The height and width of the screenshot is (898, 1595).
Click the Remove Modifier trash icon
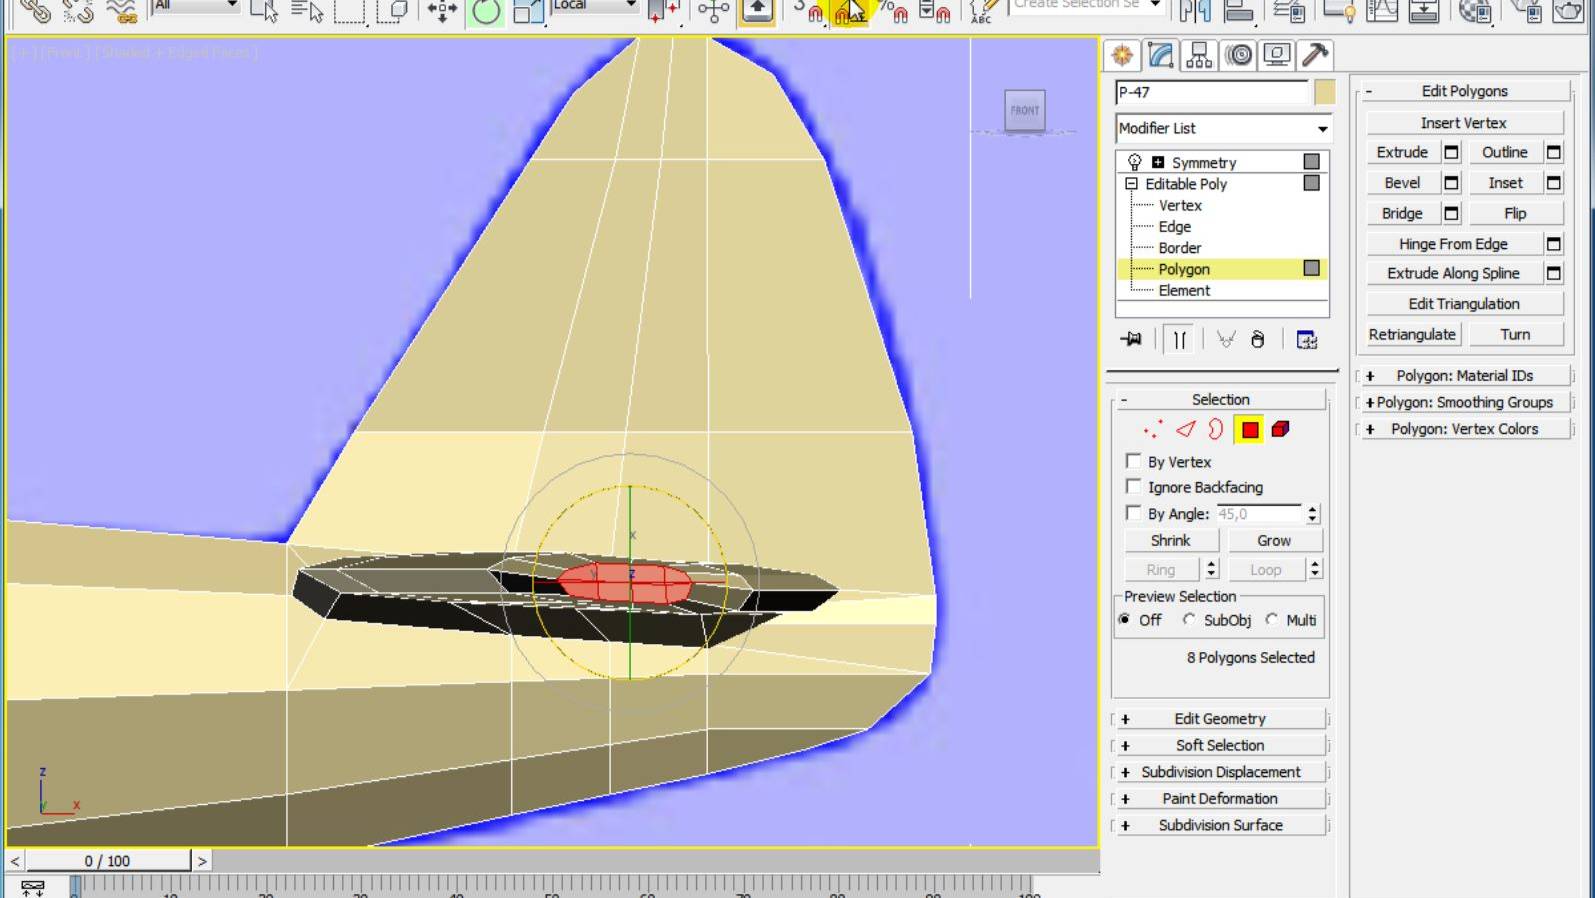coord(1258,340)
